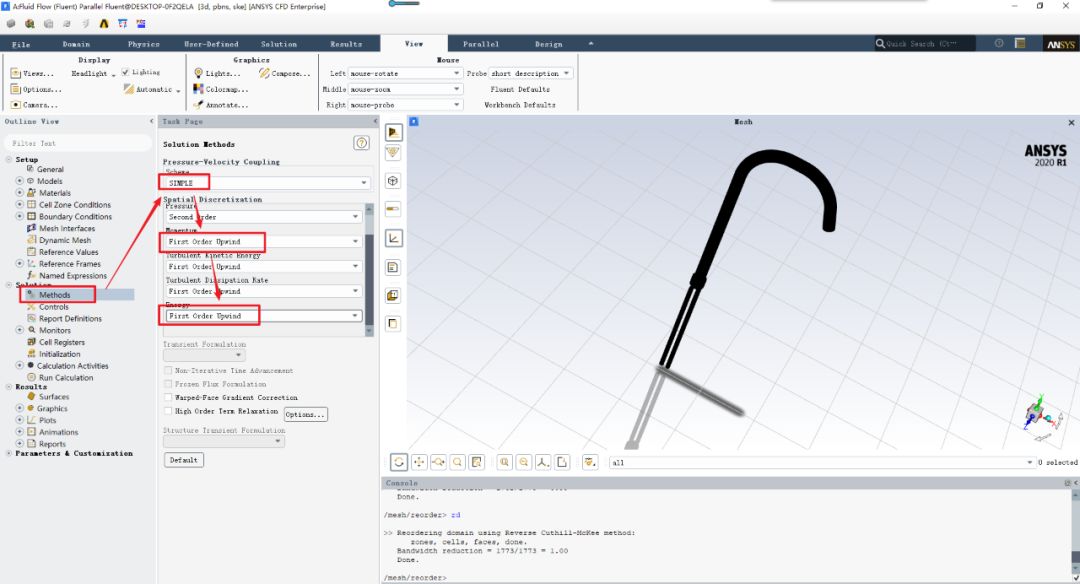Switch to the Results ribbon tab

pyautogui.click(x=346, y=44)
